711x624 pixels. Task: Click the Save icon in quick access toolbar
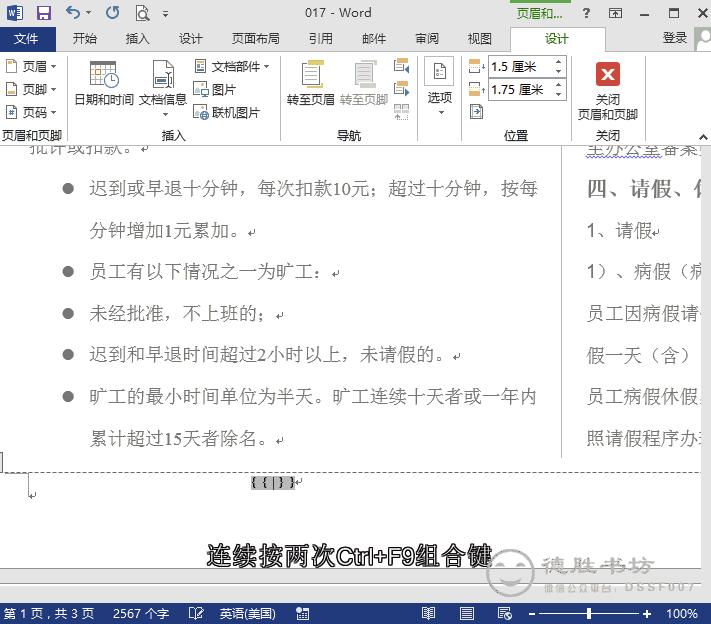(44, 13)
